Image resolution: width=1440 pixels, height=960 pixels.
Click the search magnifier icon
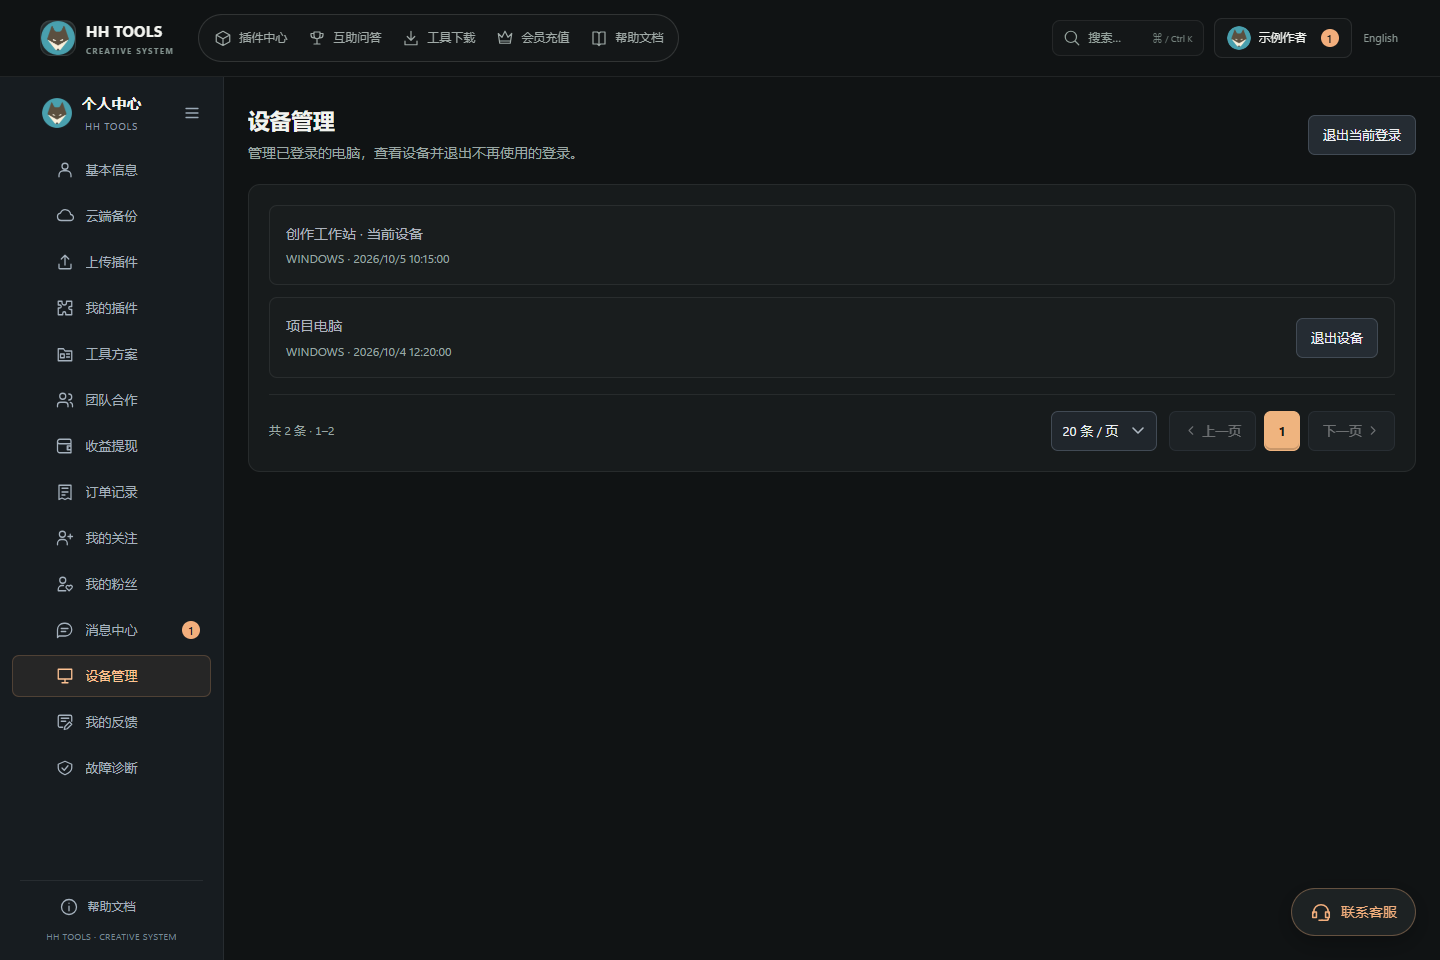tap(1072, 38)
